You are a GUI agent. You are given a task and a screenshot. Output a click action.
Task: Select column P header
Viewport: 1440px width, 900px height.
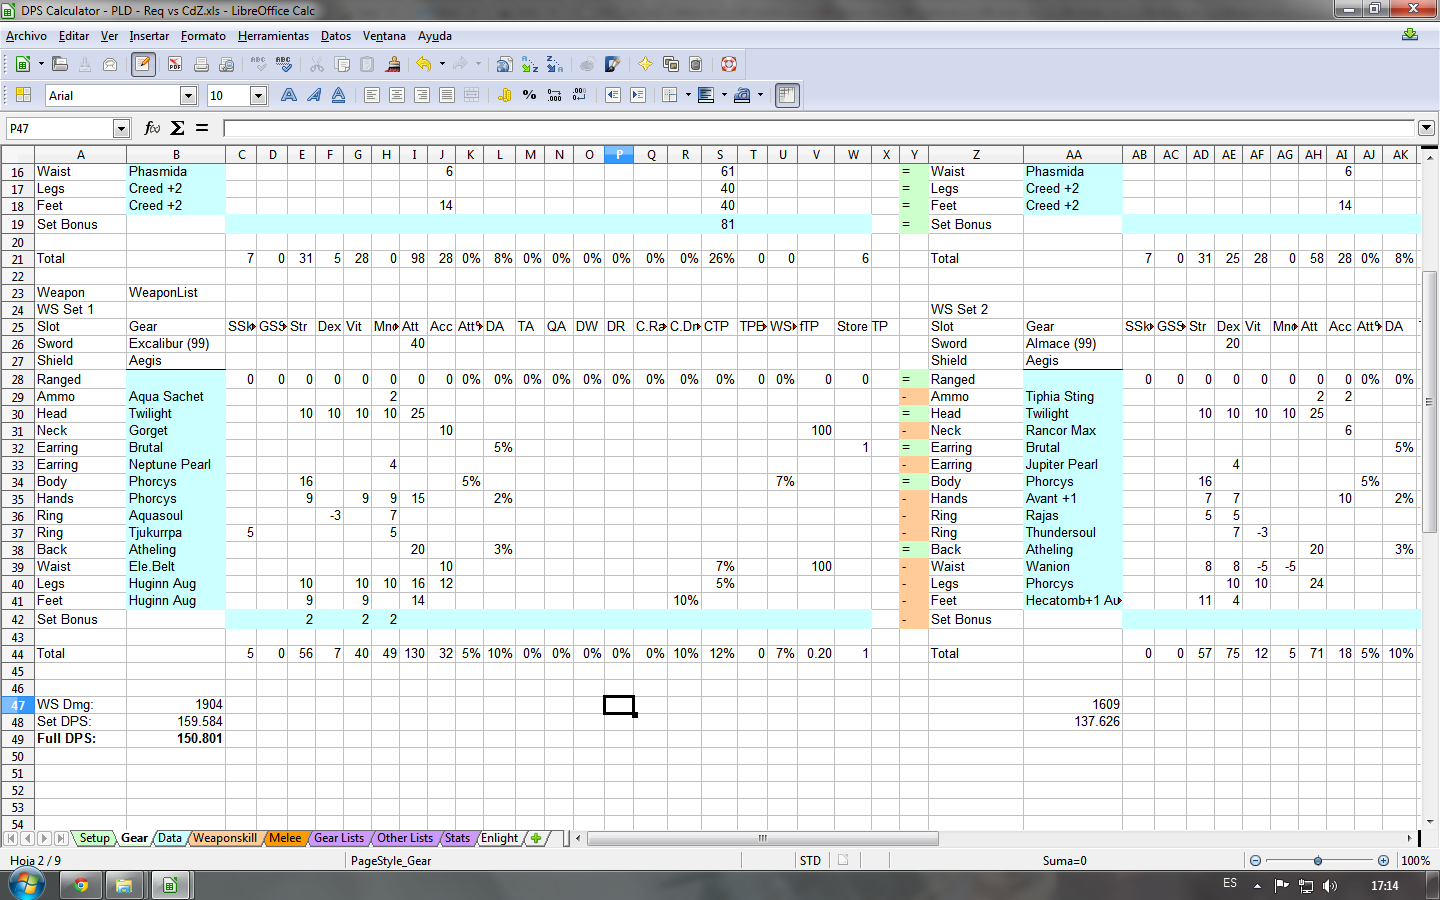619,154
